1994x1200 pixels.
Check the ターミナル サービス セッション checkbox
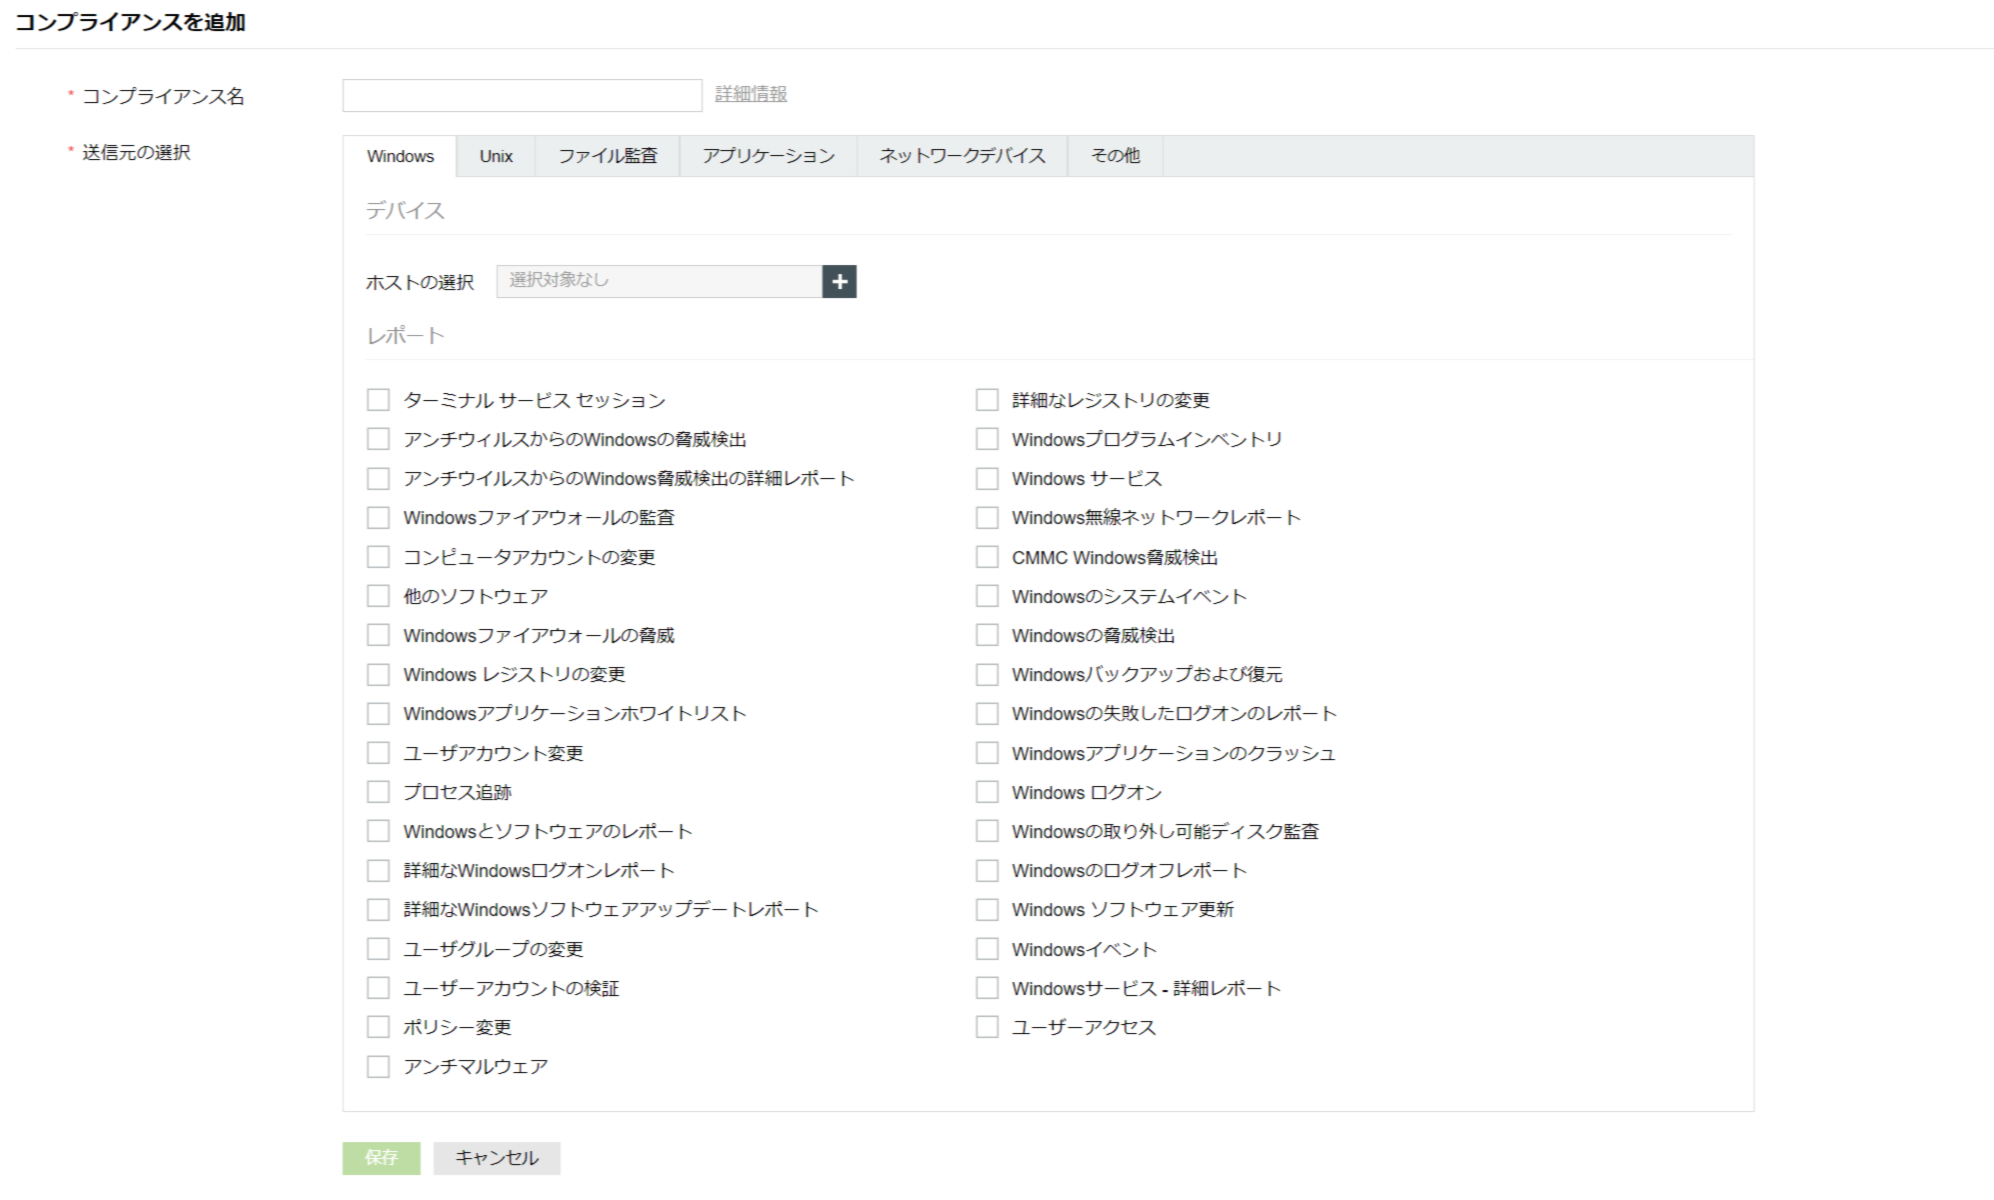[x=378, y=400]
